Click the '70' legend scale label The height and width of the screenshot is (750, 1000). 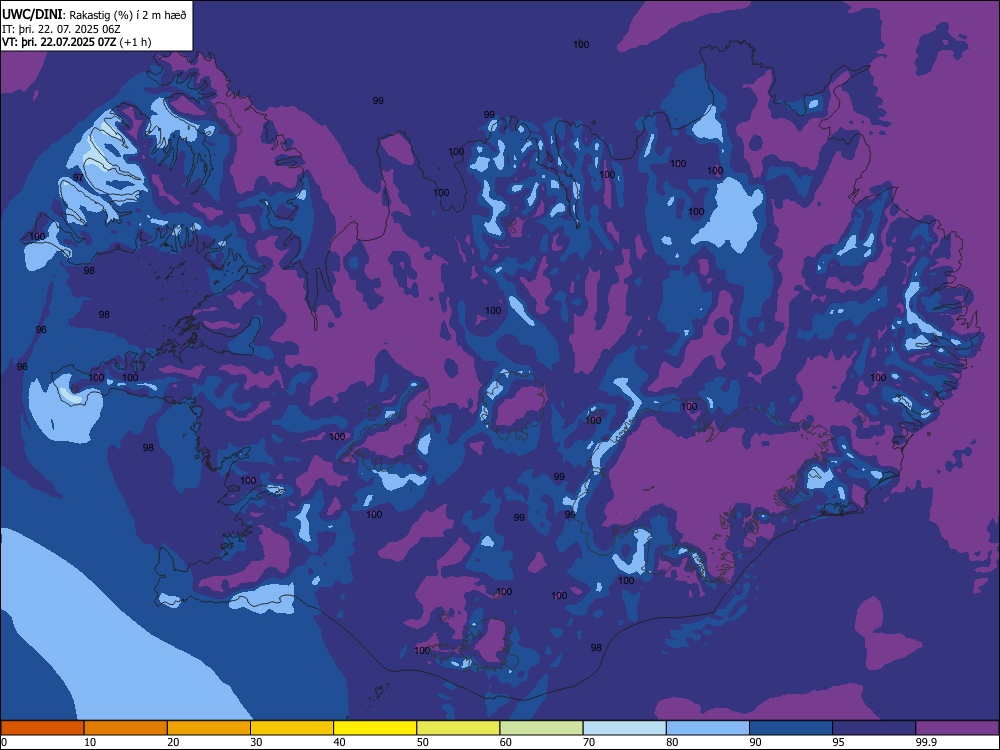589,742
